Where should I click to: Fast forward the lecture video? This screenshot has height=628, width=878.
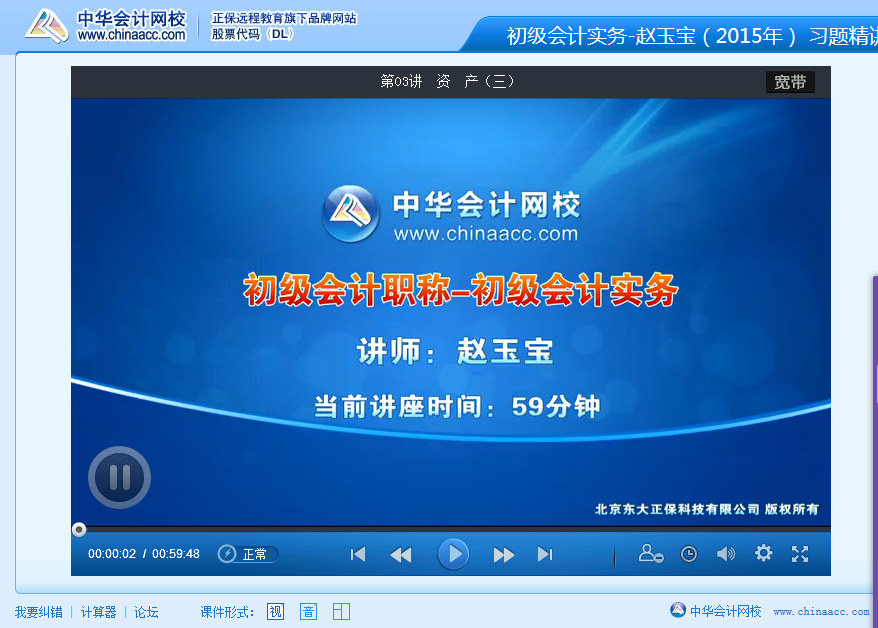(x=504, y=554)
